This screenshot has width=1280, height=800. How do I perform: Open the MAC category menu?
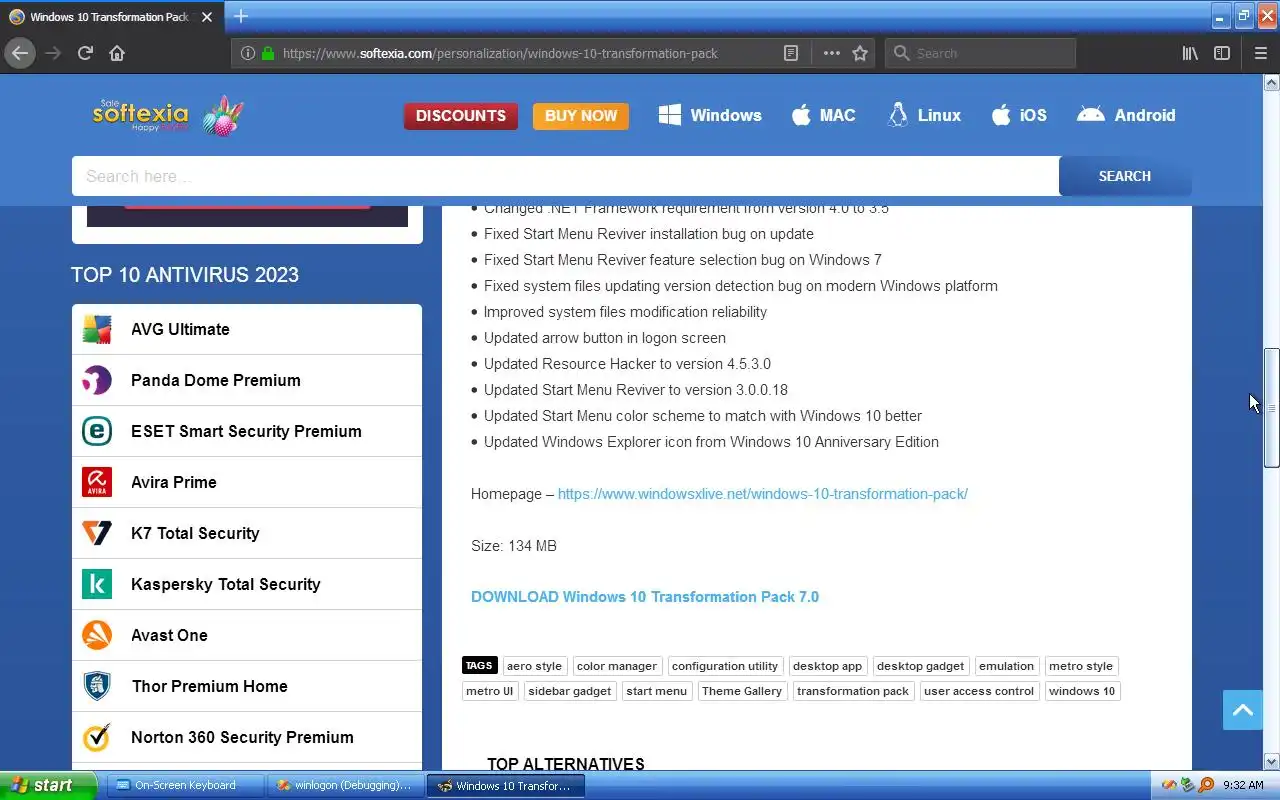(x=824, y=115)
